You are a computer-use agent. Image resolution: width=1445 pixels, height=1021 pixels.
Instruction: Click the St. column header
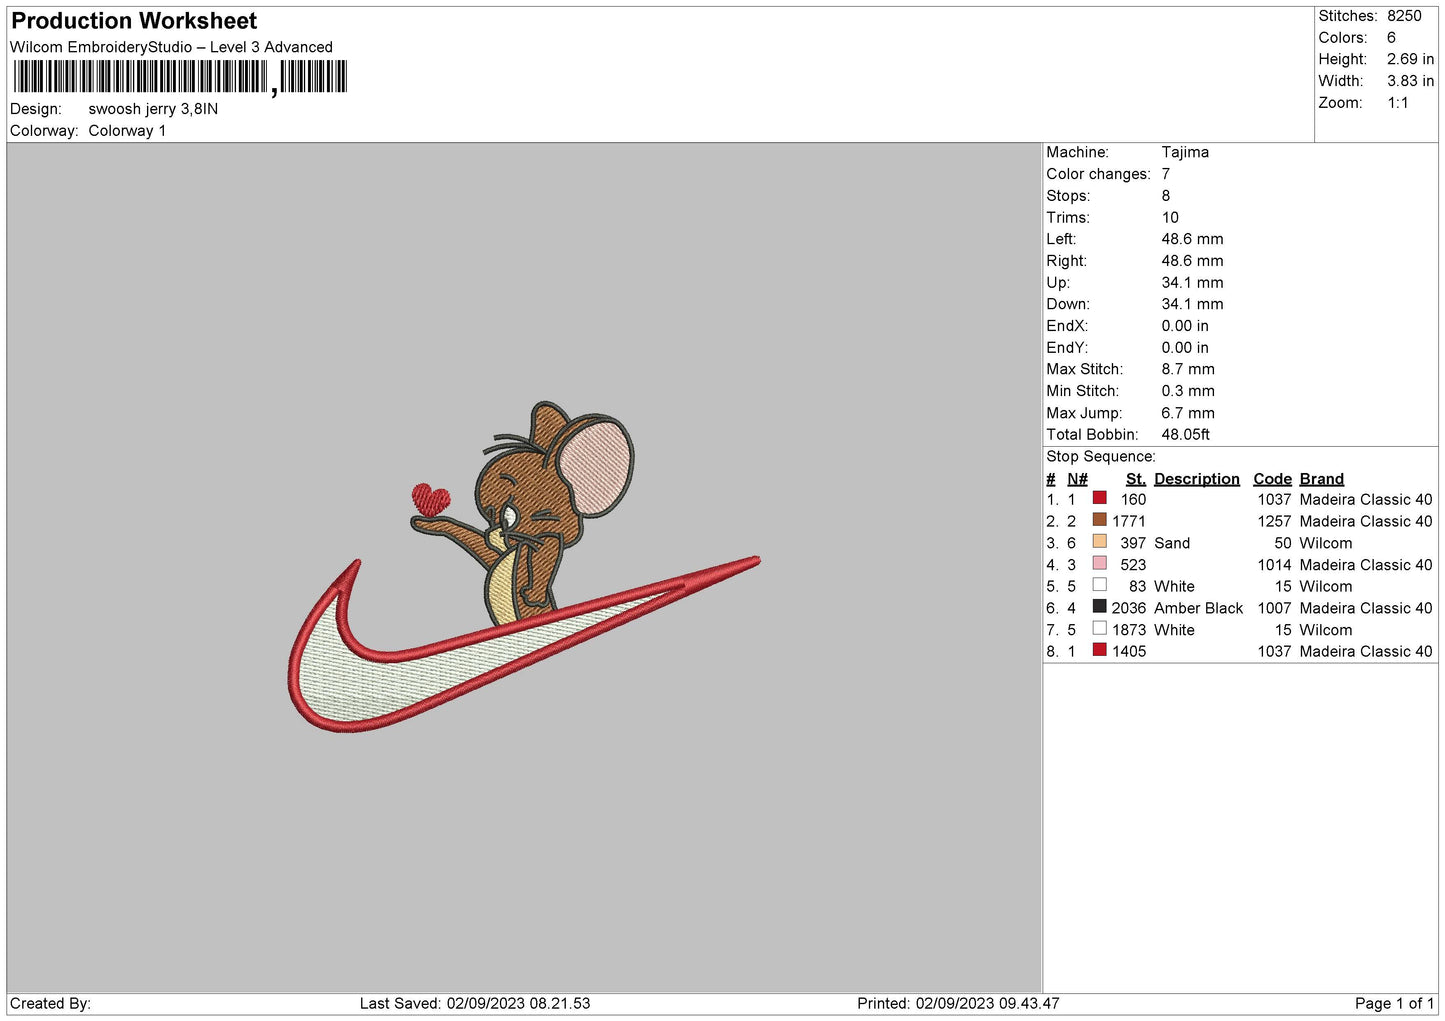click(x=1135, y=479)
